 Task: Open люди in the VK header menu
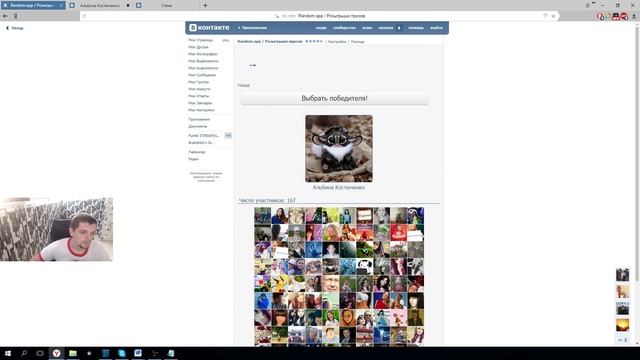click(x=321, y=28)
